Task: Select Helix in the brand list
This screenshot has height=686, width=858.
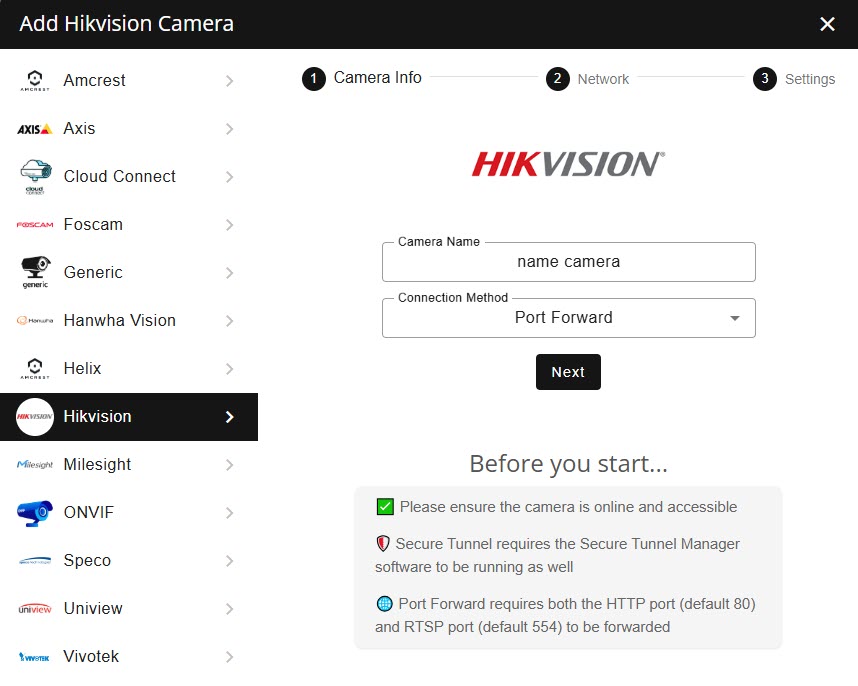Action: point(129,369)
